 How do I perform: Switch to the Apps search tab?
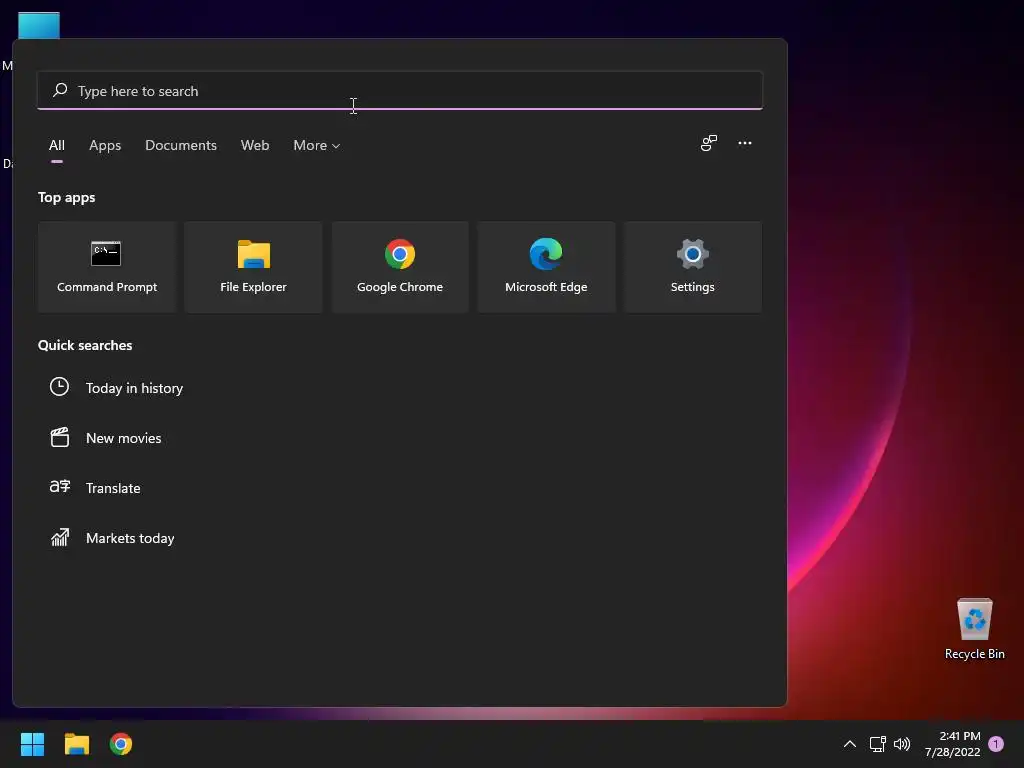(105, 145)
